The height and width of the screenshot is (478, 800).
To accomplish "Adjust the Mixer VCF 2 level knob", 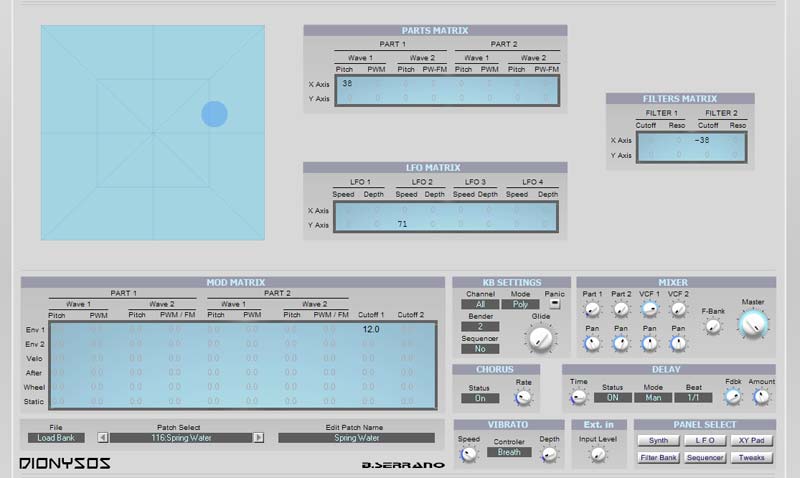I will (x=678, y=309).
